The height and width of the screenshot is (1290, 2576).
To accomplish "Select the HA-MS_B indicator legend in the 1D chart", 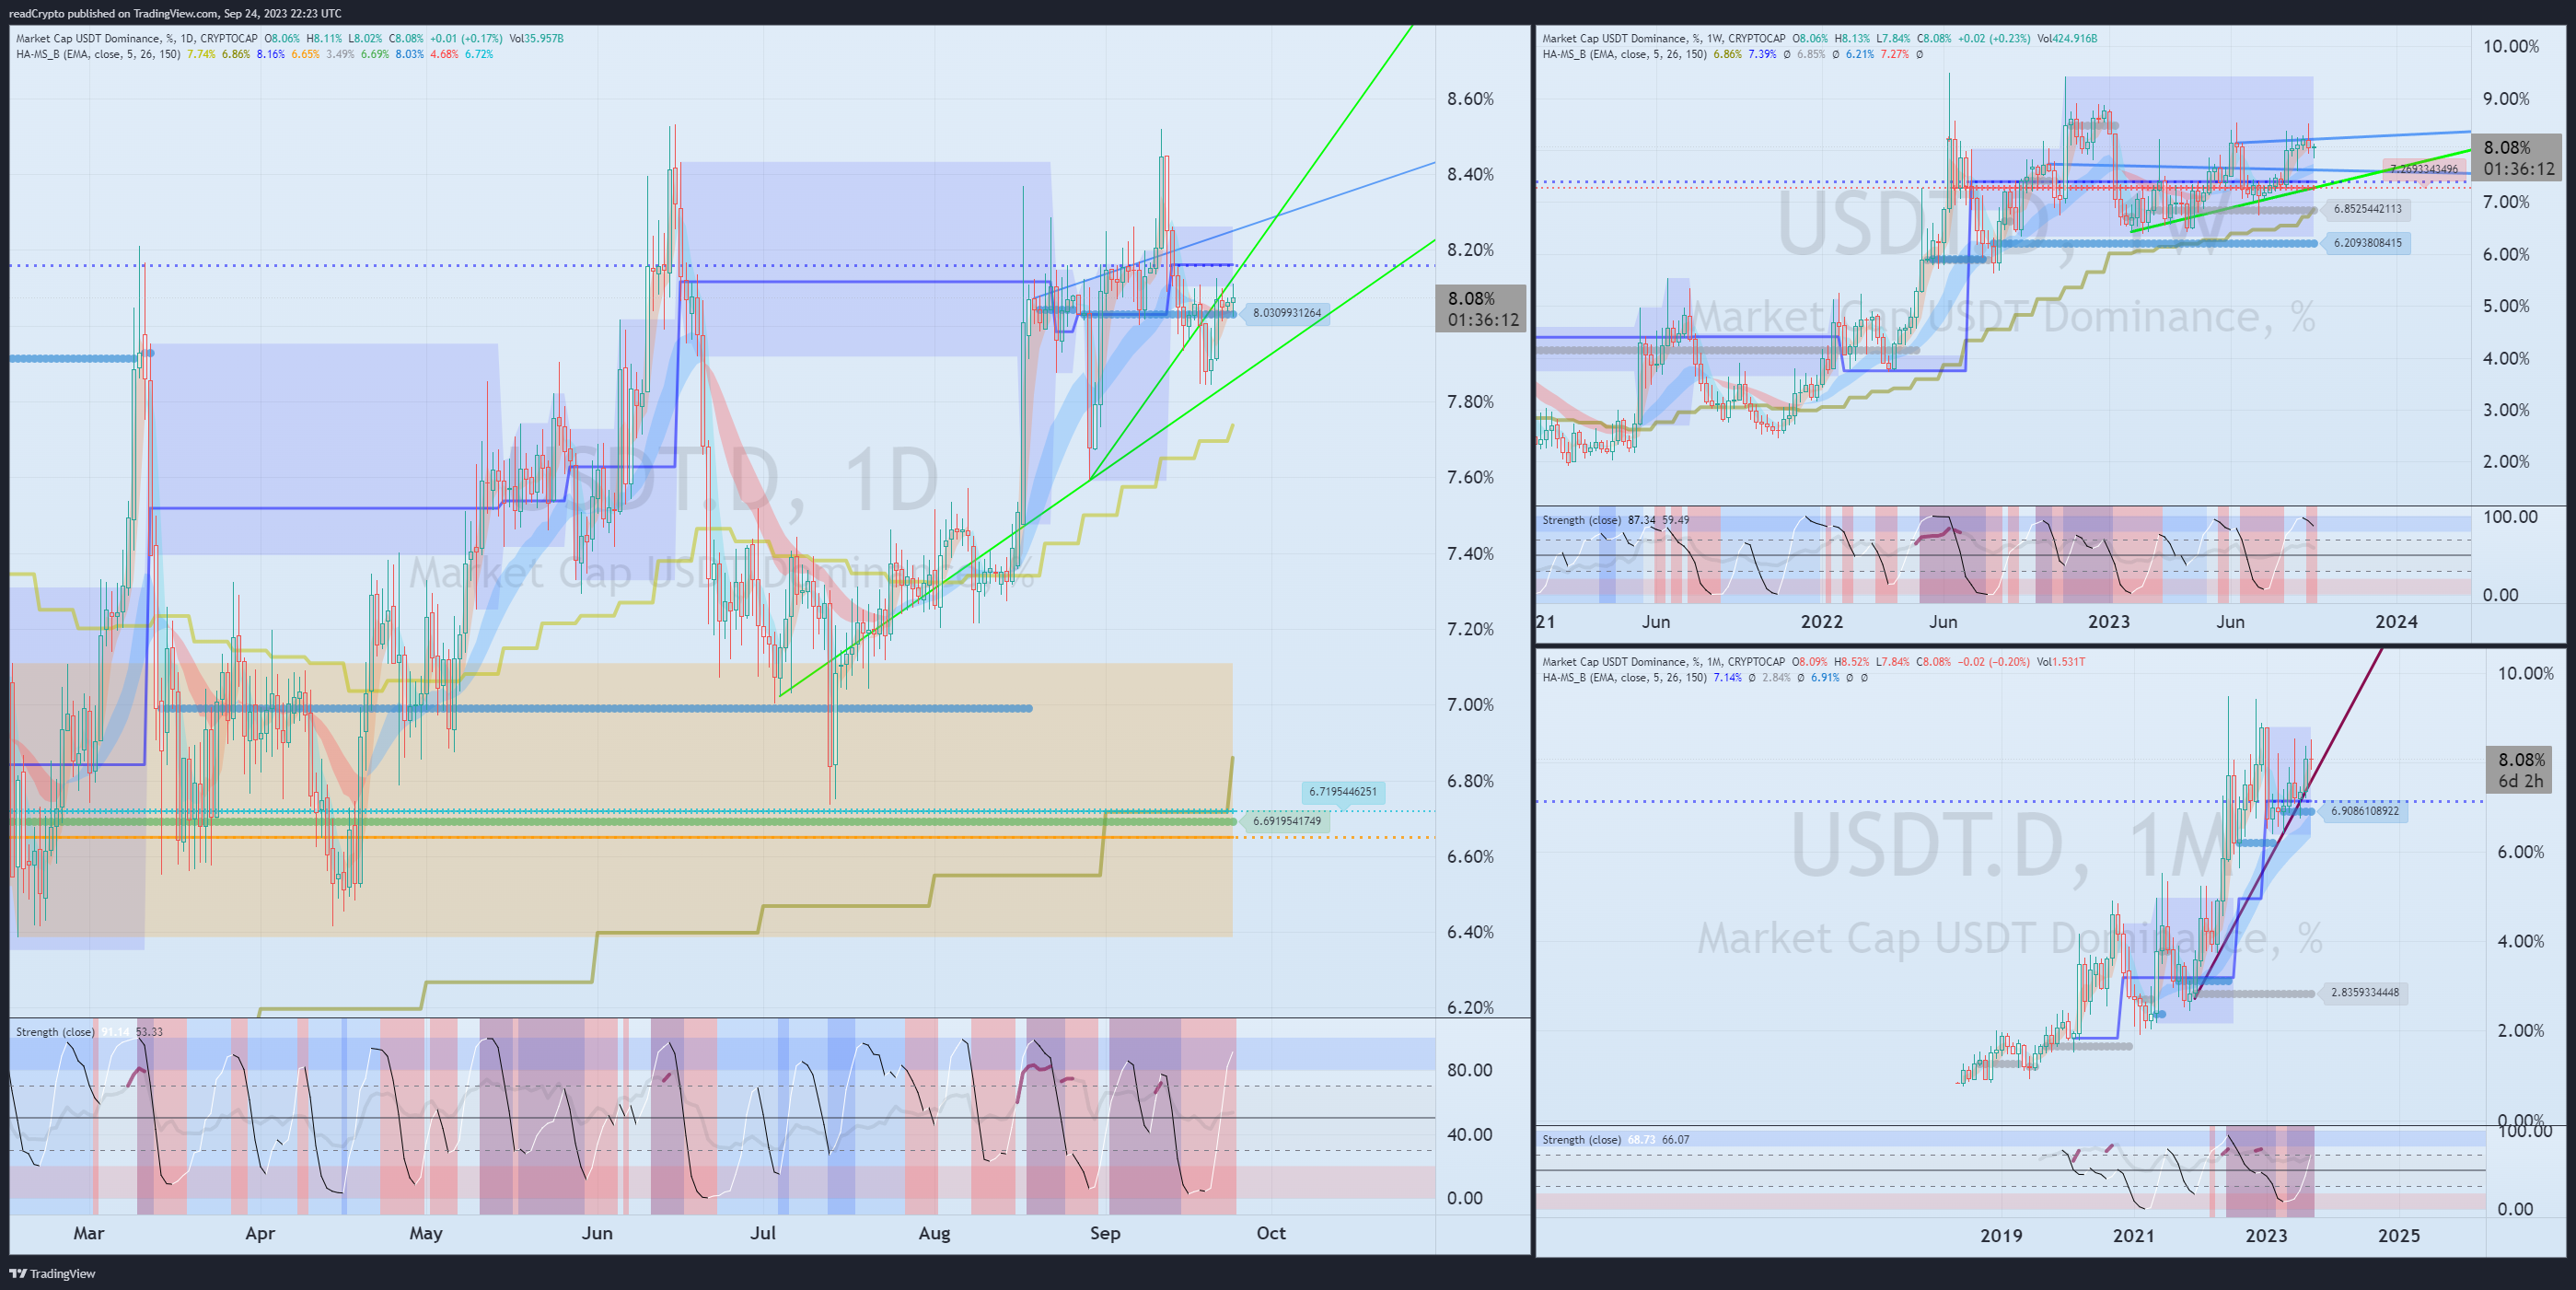I will click(98, 54).
